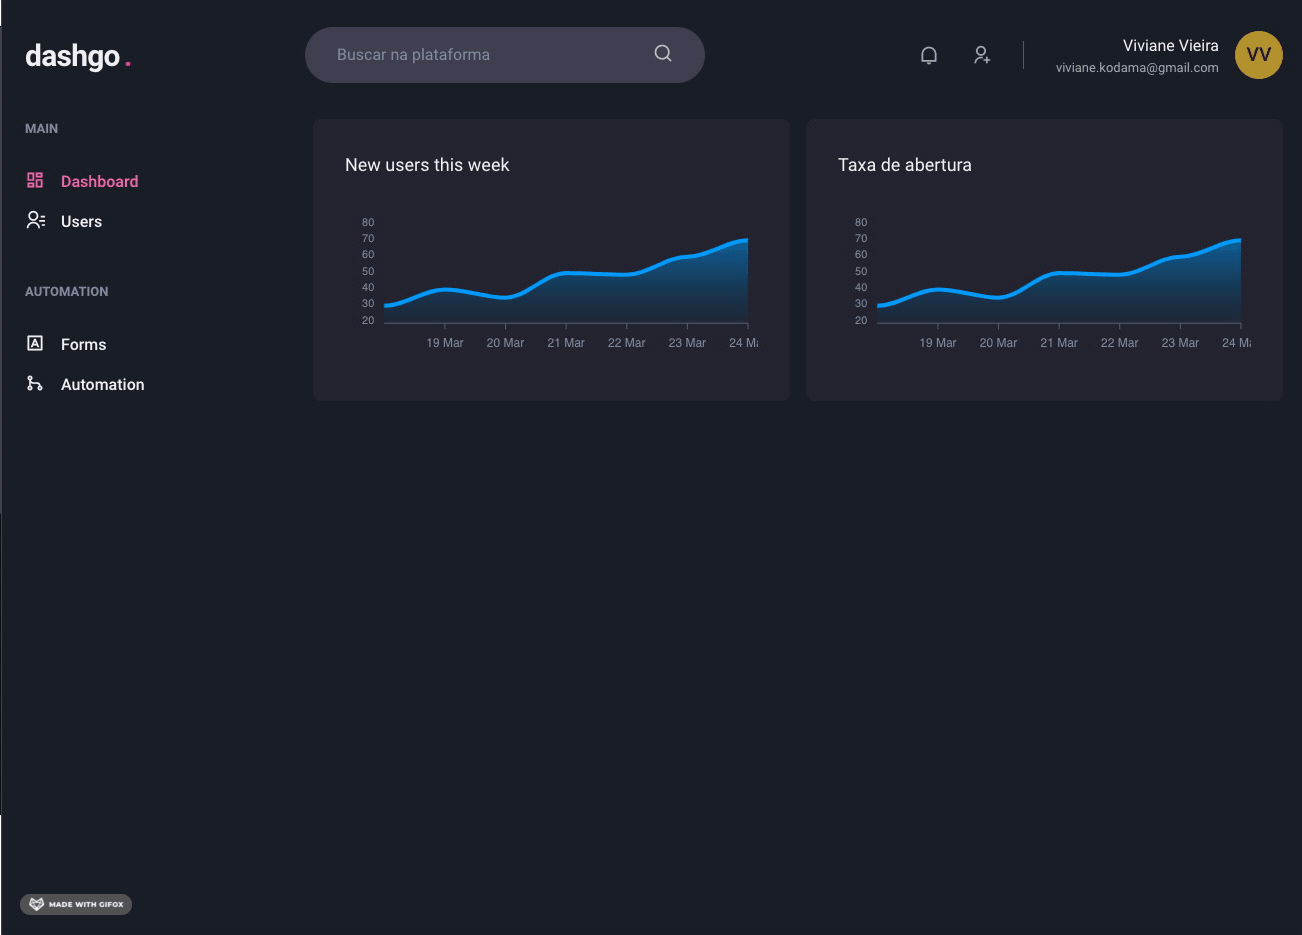Click the name Viviane Vieira

(x=1170, y=45)
